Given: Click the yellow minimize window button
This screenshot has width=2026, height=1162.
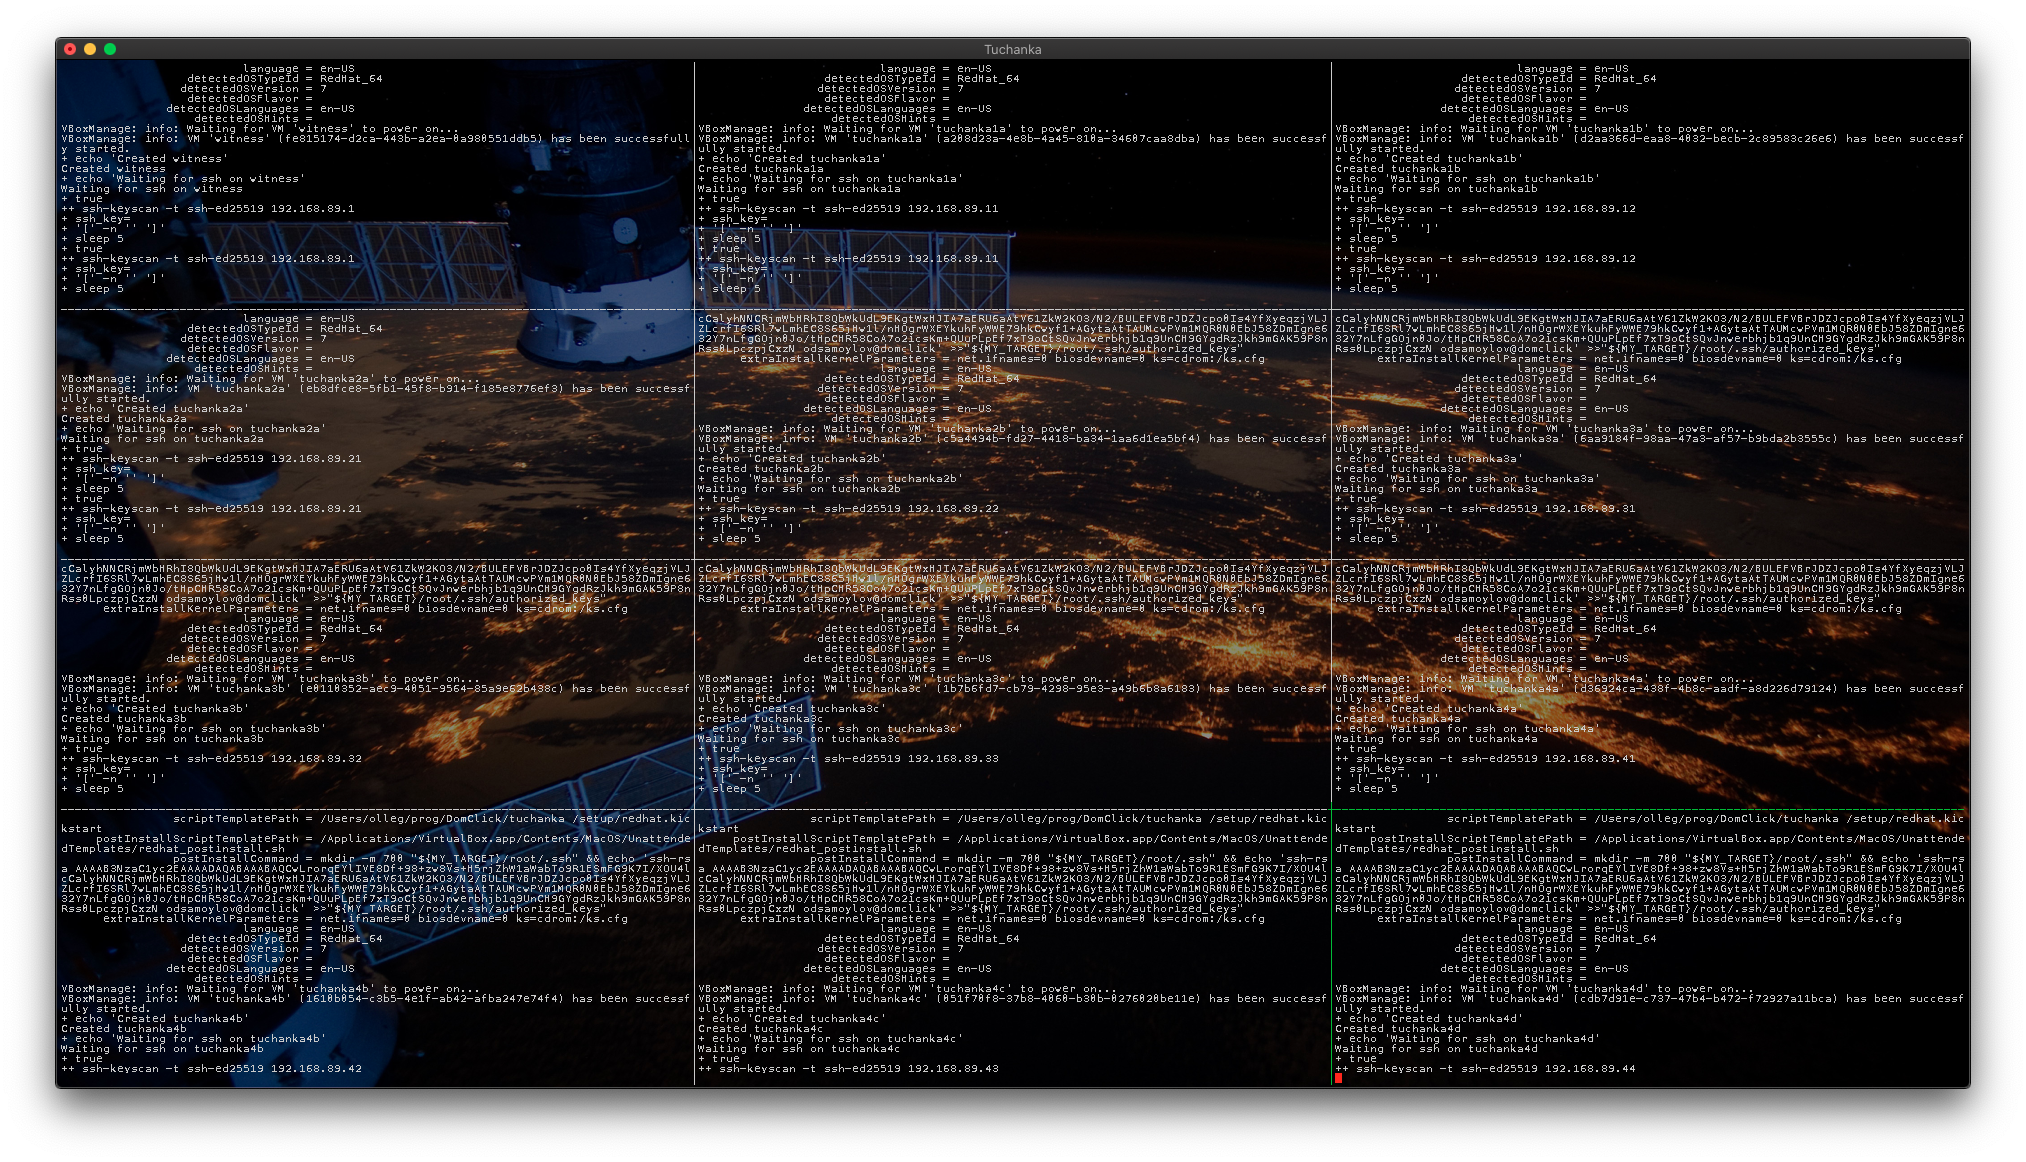Looking at the screenshot, I should coord(90,49).
